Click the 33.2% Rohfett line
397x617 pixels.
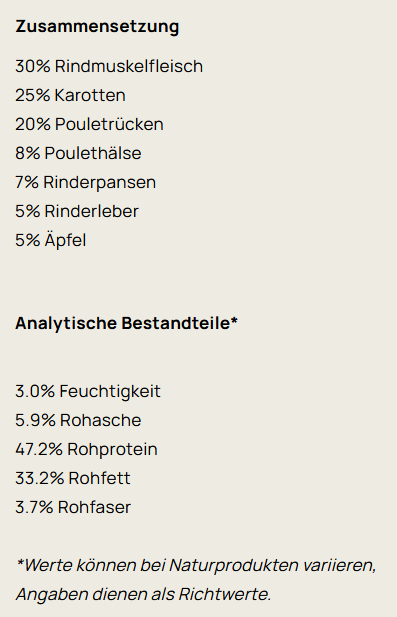click(x=73, y=478)
